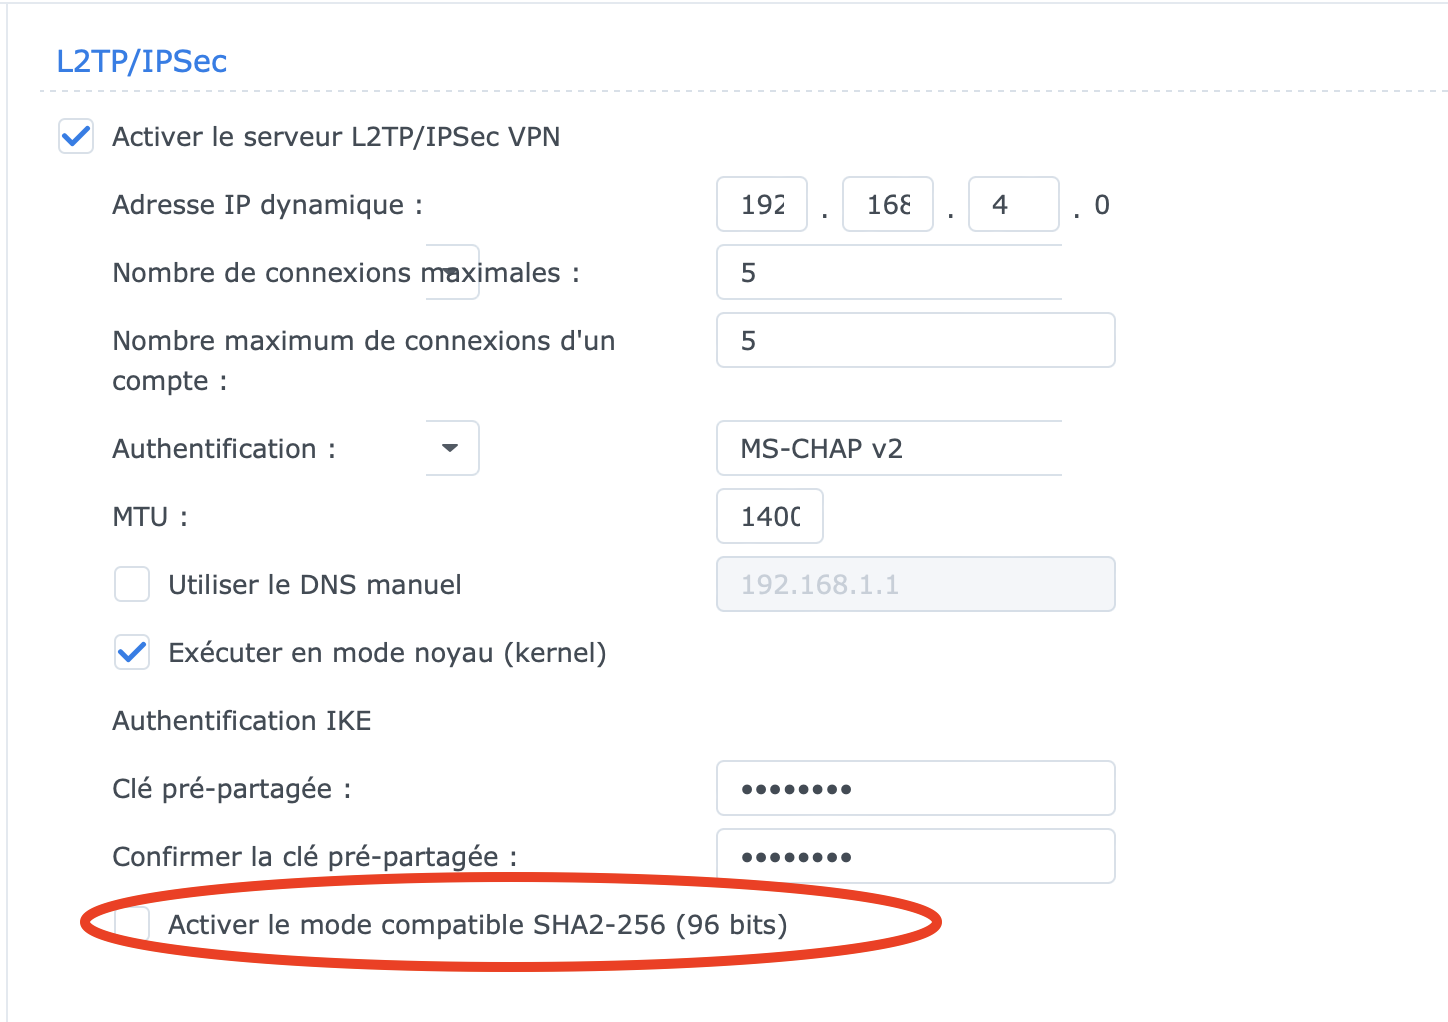Click the Confirmer la clé pré-partagée field
Image resolution: width=1448 pixels, height=1022 pixels.
click(x=915, y=856)
